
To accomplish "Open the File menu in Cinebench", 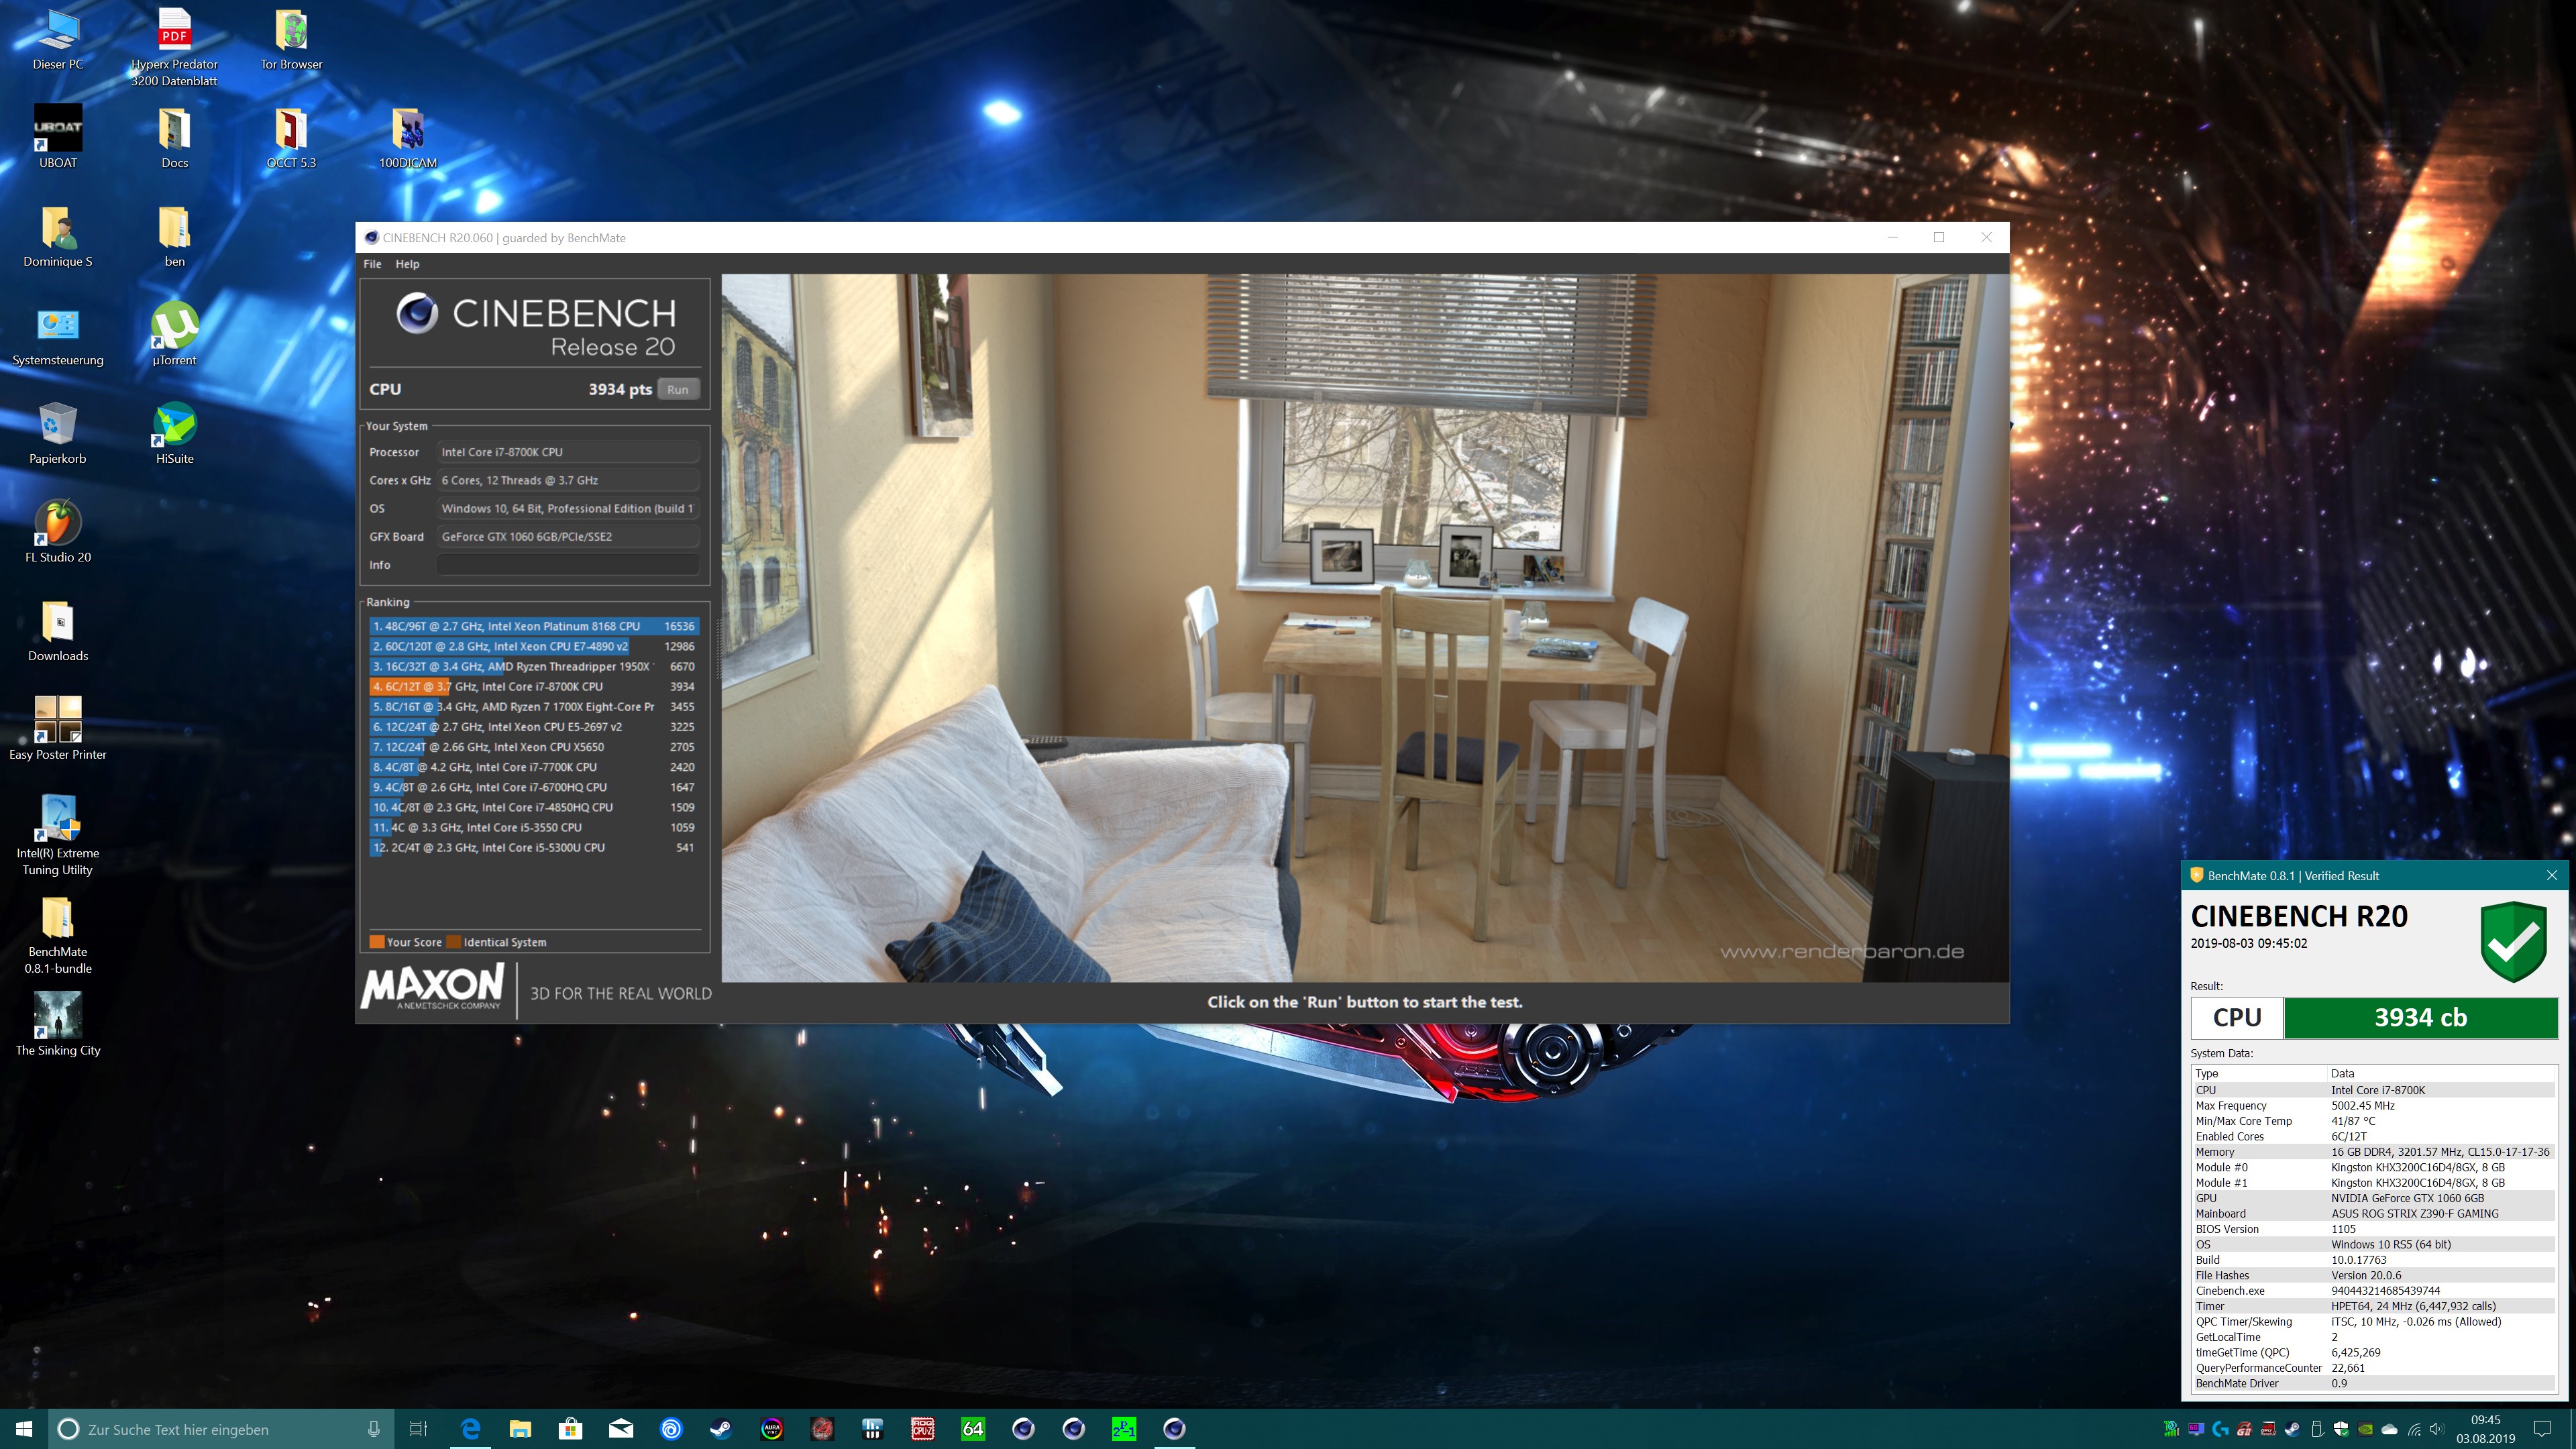I will [372, 264].
